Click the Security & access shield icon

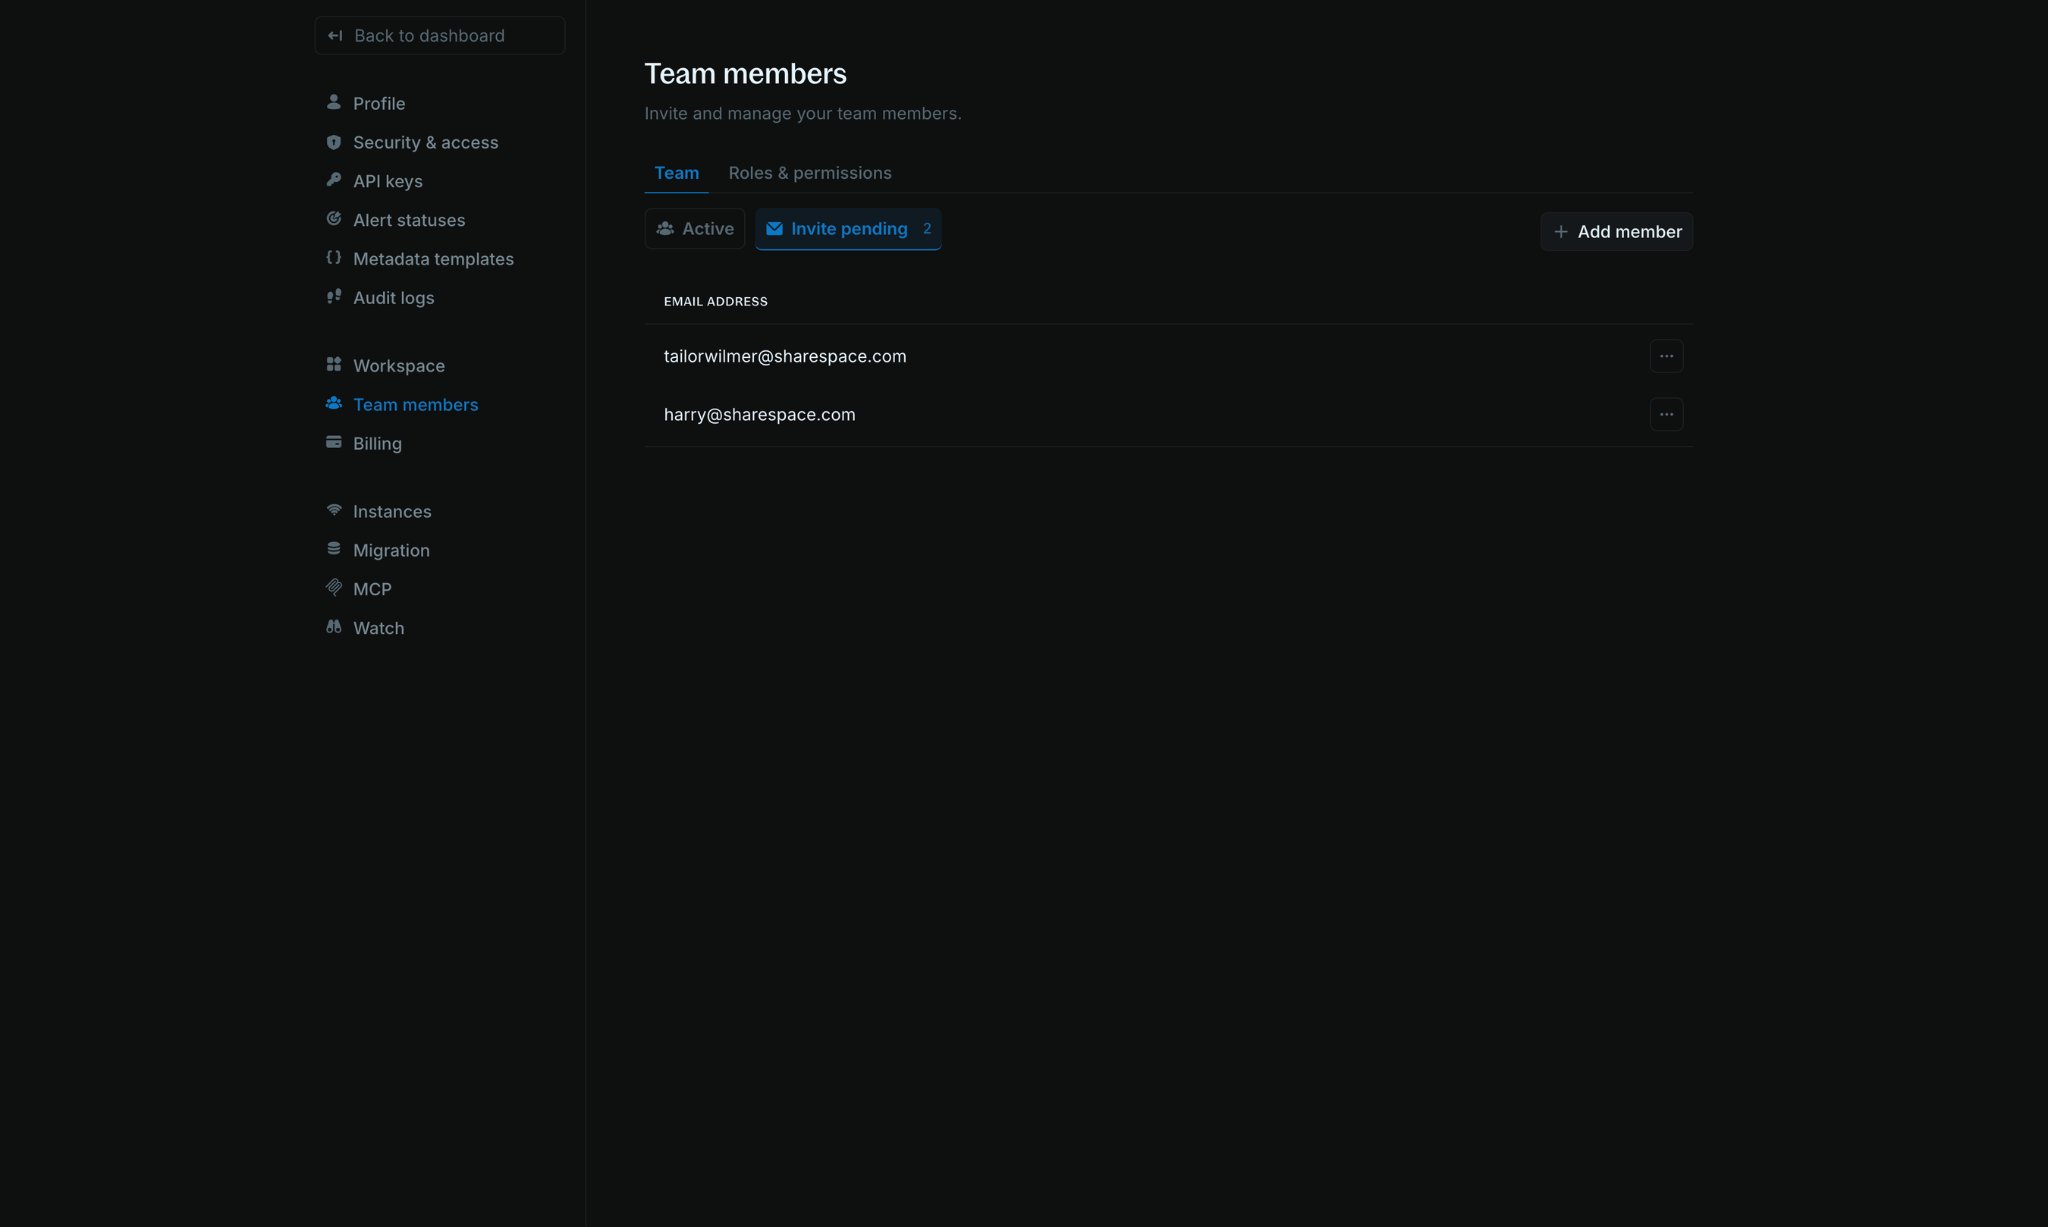334,142
